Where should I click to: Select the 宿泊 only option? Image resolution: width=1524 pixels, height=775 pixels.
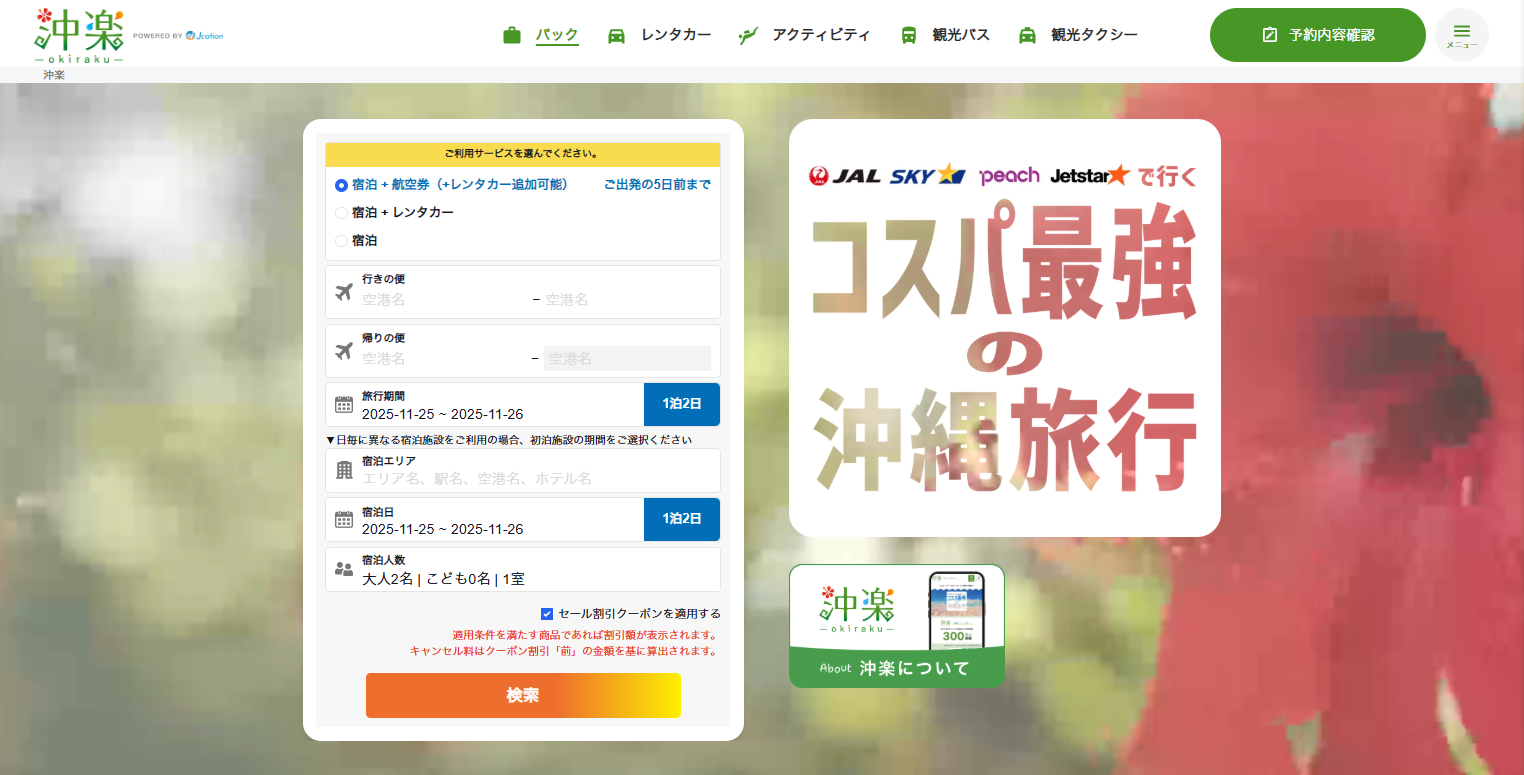pos(340,240)
